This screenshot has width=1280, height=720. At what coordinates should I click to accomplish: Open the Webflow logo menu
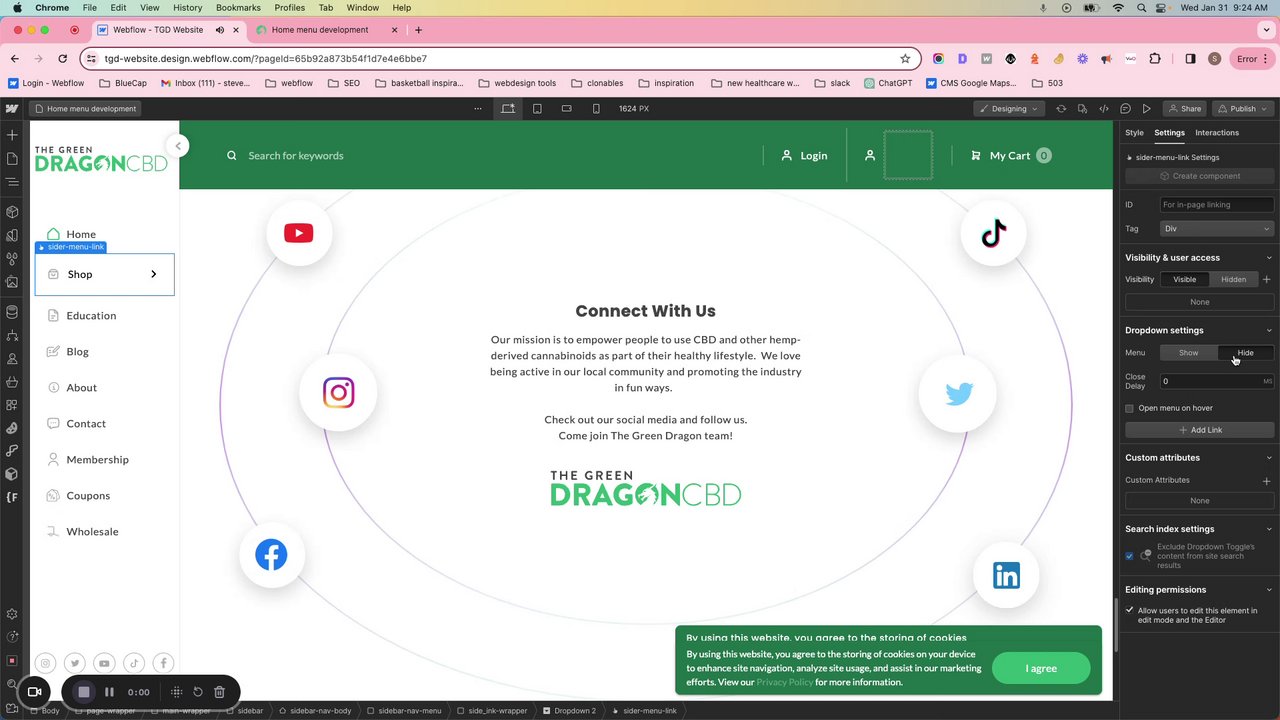coord(12,108)
